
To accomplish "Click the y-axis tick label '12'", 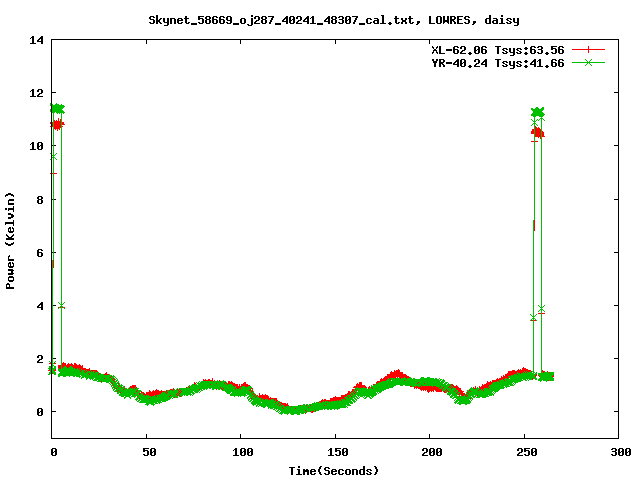I will tap(36, 93).
